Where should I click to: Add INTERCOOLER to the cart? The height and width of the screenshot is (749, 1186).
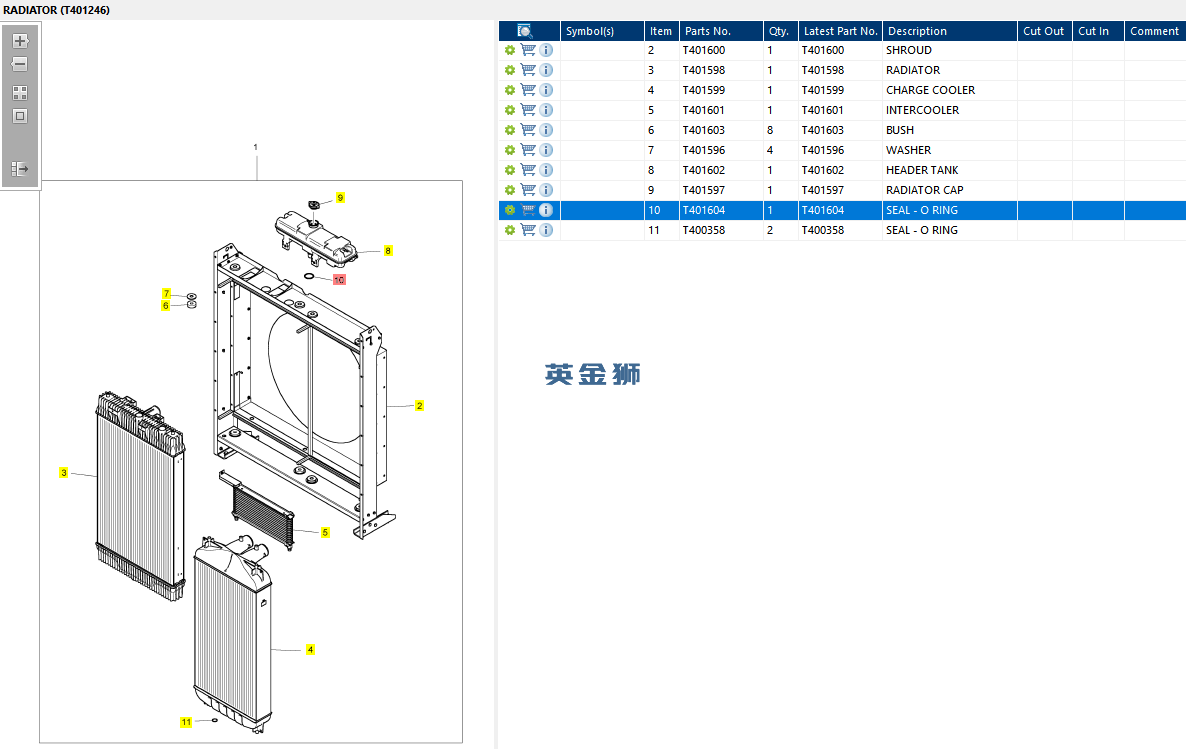click(528, 110)
